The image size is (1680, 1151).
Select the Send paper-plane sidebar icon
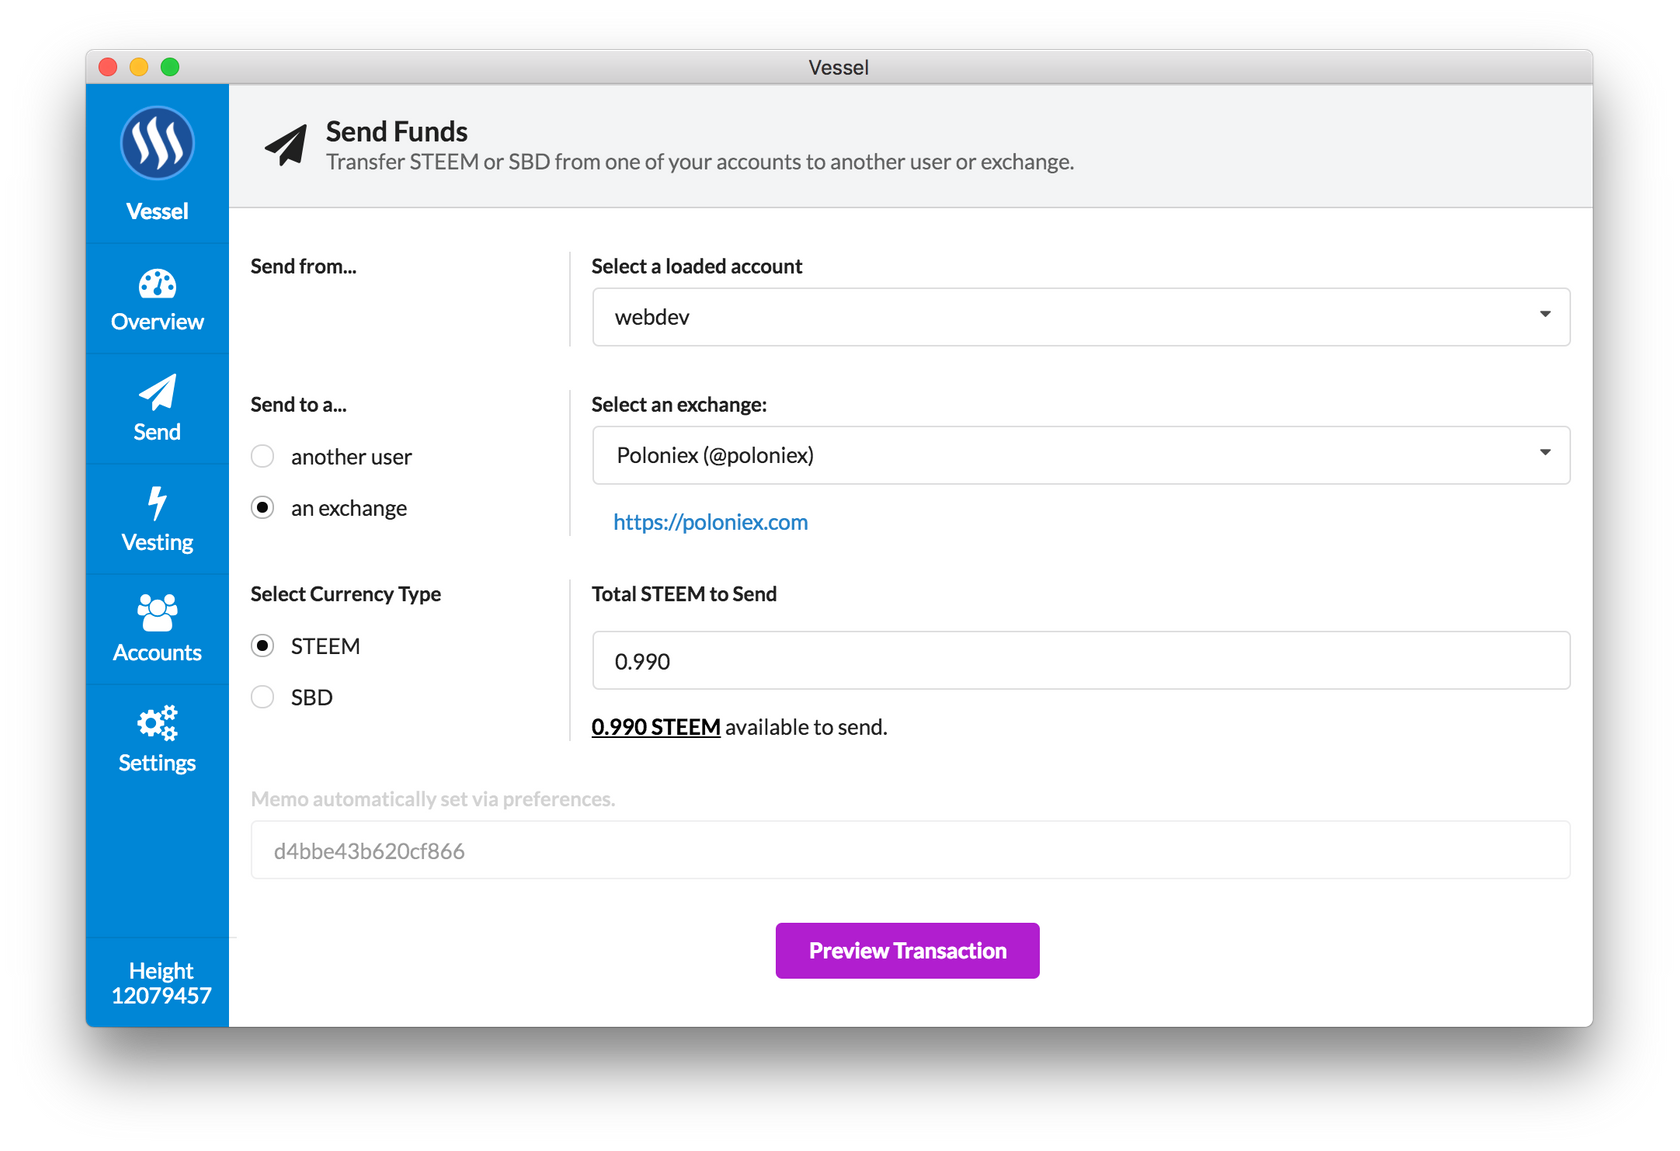(157, 392)
